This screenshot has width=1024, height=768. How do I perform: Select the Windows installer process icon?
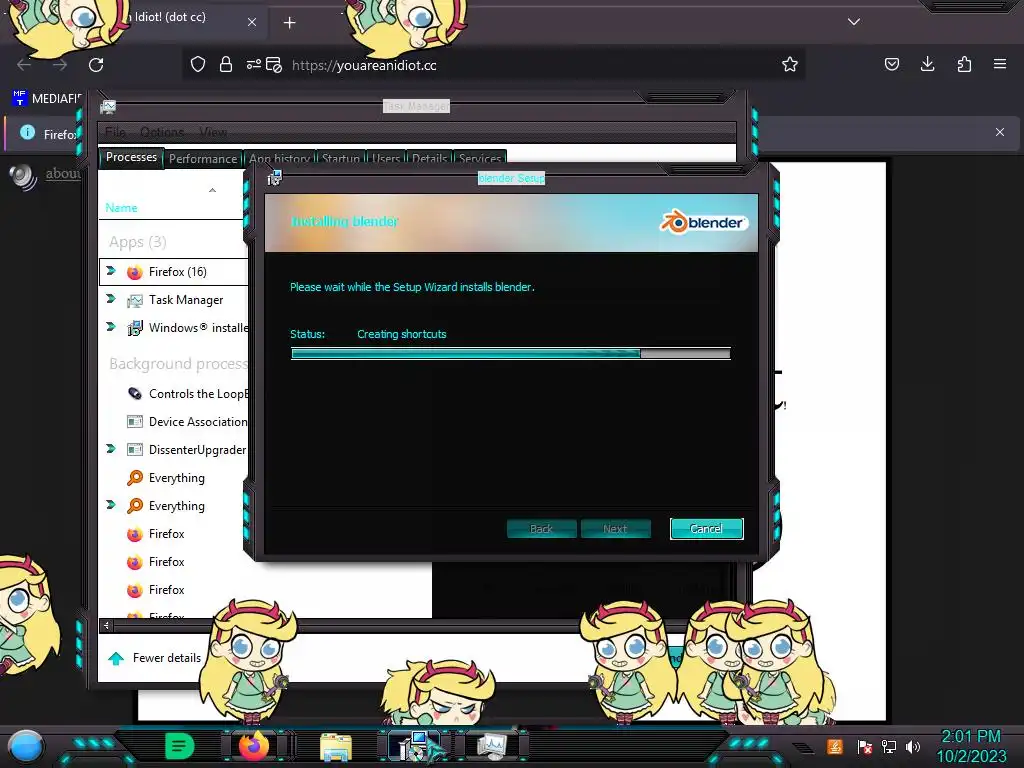pos(135,328)
